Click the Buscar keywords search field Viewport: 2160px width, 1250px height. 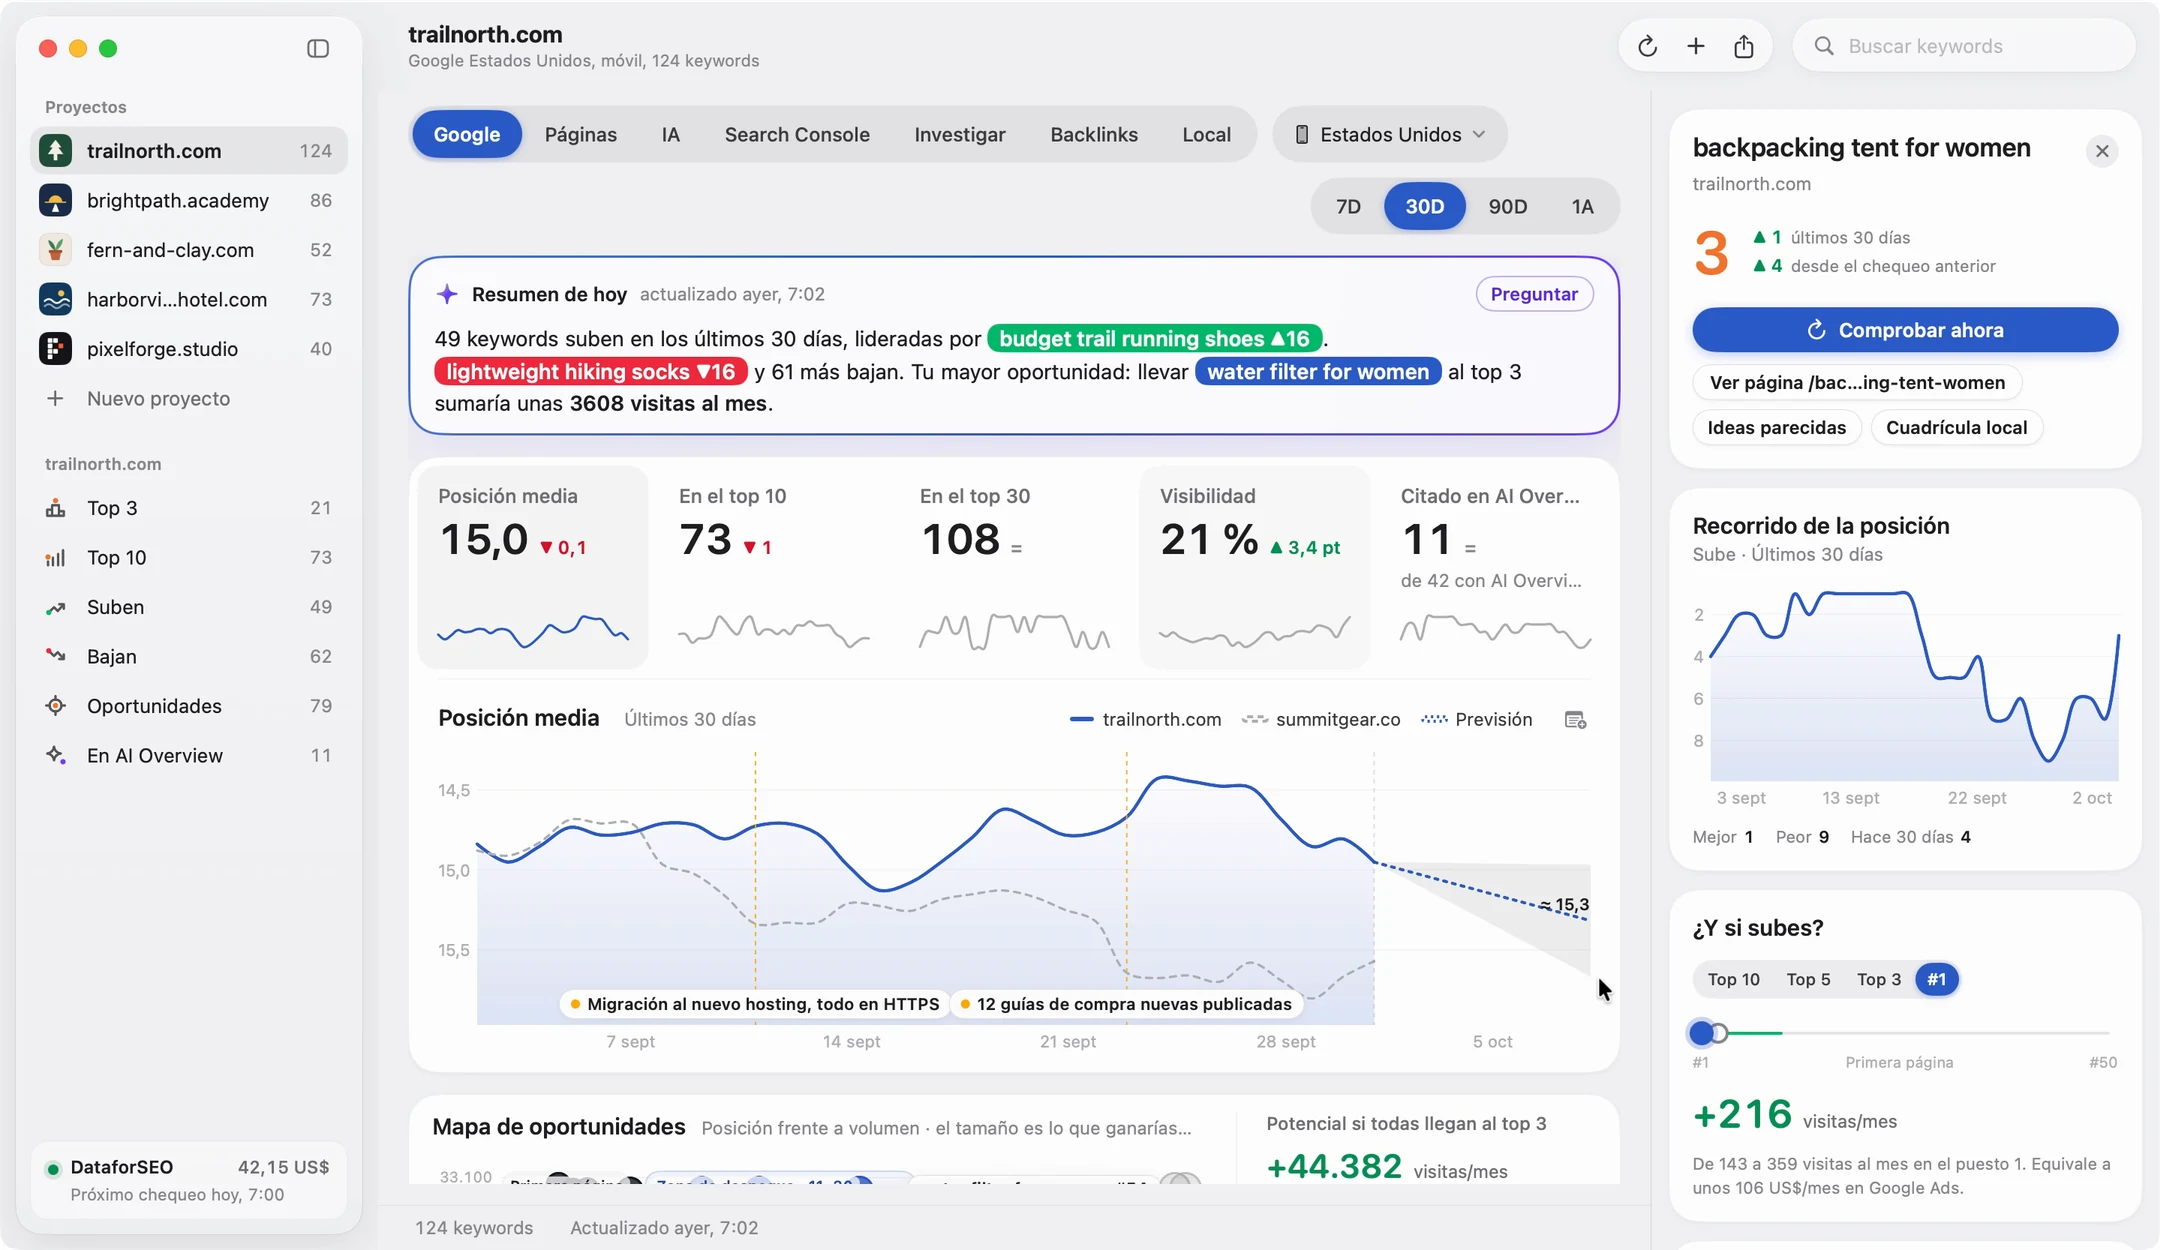pos(1964,46)
